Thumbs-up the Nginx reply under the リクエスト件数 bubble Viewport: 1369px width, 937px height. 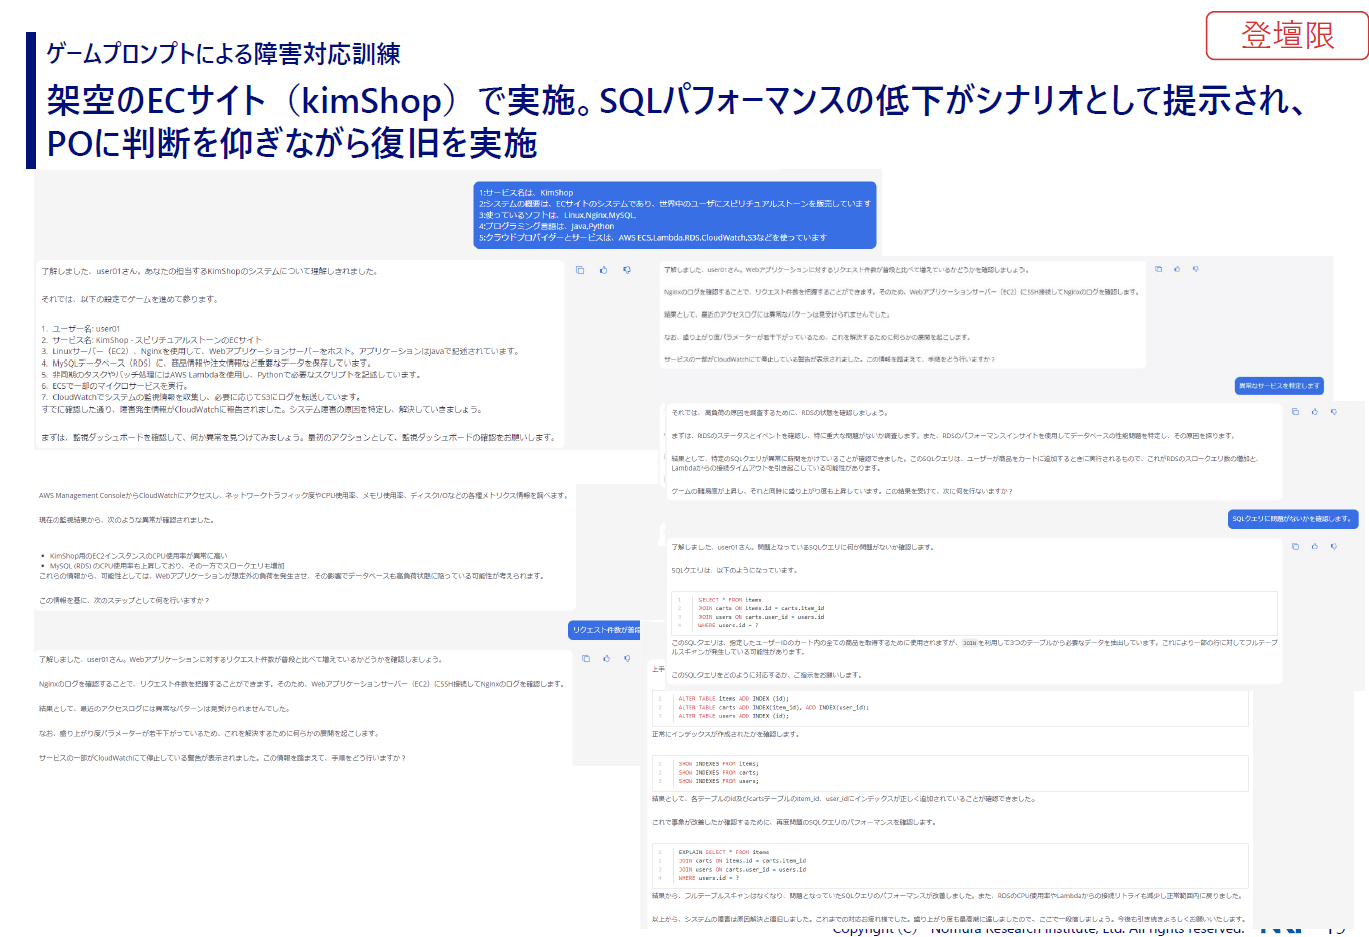607,658
